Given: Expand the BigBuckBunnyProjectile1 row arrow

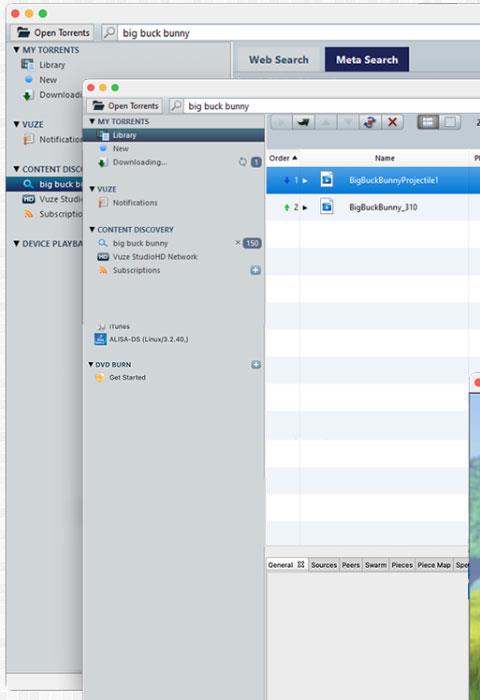Looking at the screenshot, I should coord(305,181).
